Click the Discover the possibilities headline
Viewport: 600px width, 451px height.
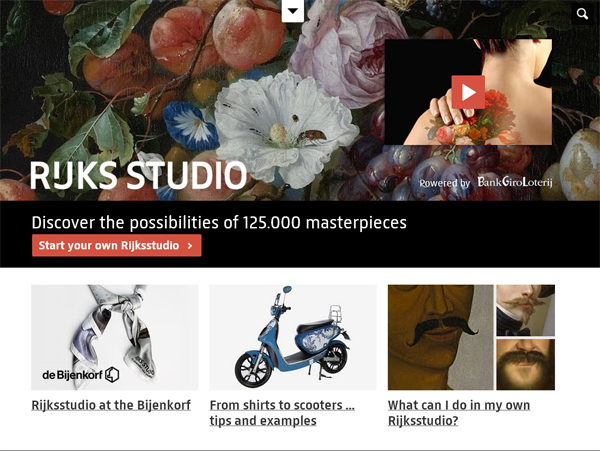(x=219, y=222)
